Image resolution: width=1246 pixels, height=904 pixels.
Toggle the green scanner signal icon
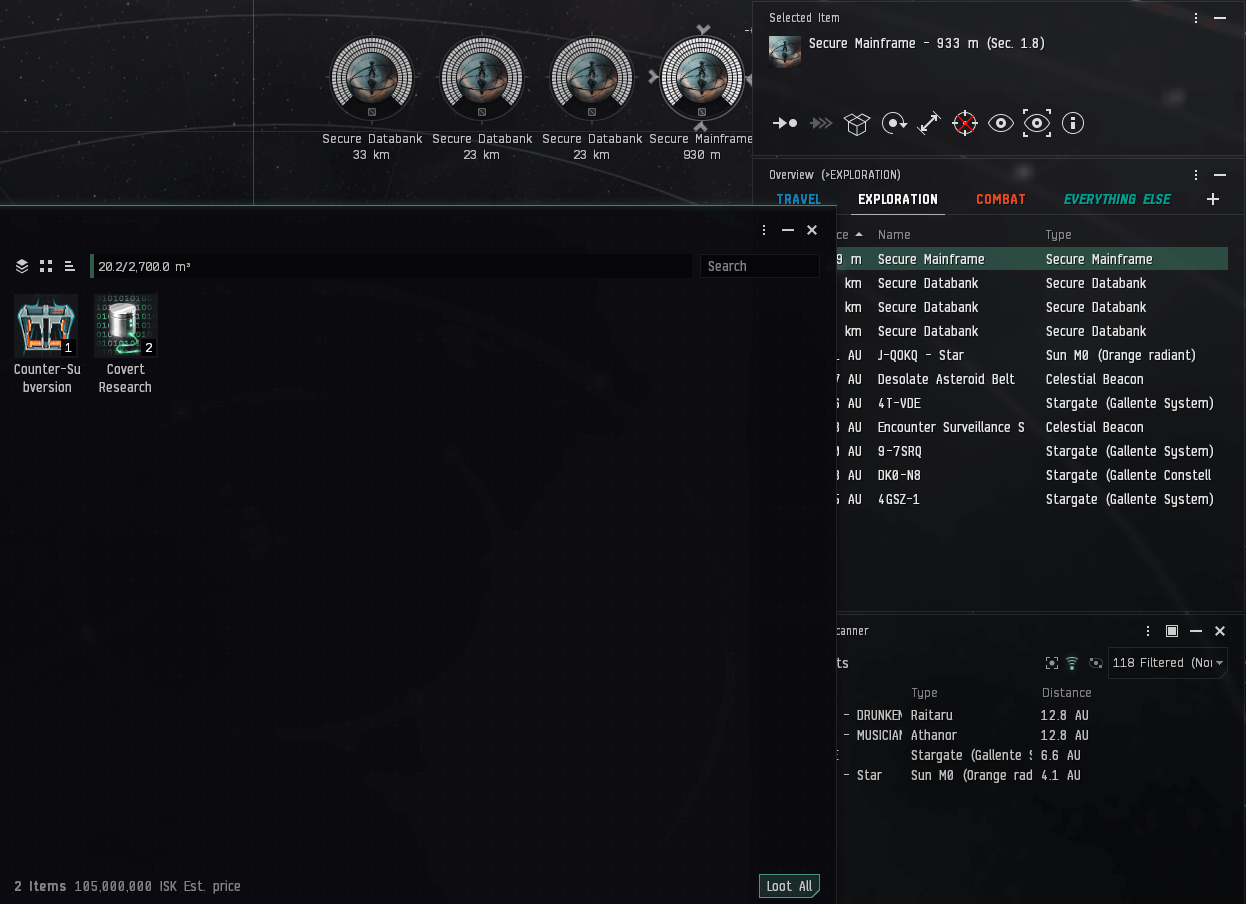[x=1072, y=663]
